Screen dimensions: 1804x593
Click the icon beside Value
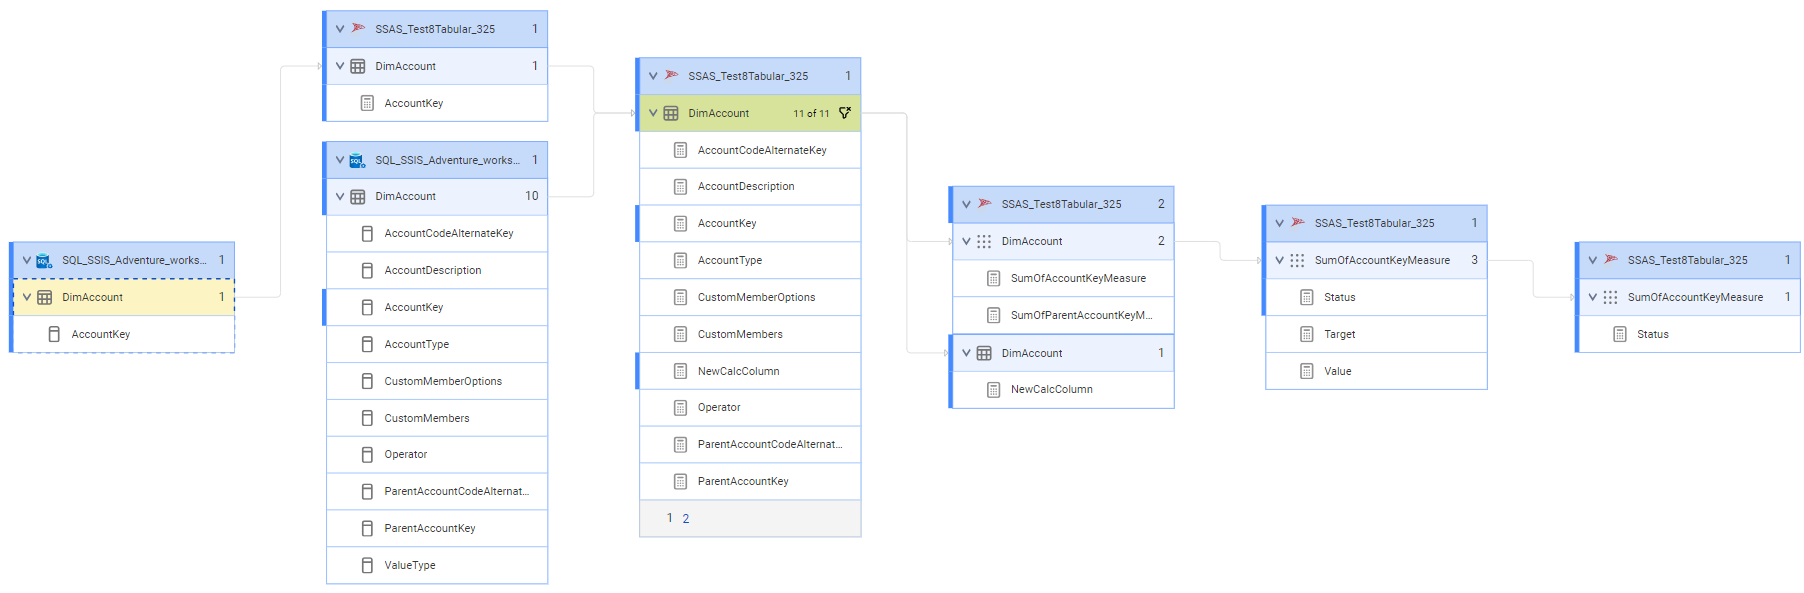(x=1307, y=371)
